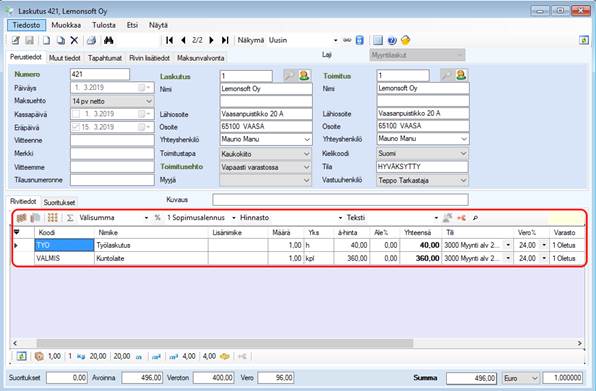The width and height of the screenshot is (596, 391).
Task: Open the Euro currency dropdown
Action: tap(534, 378)
